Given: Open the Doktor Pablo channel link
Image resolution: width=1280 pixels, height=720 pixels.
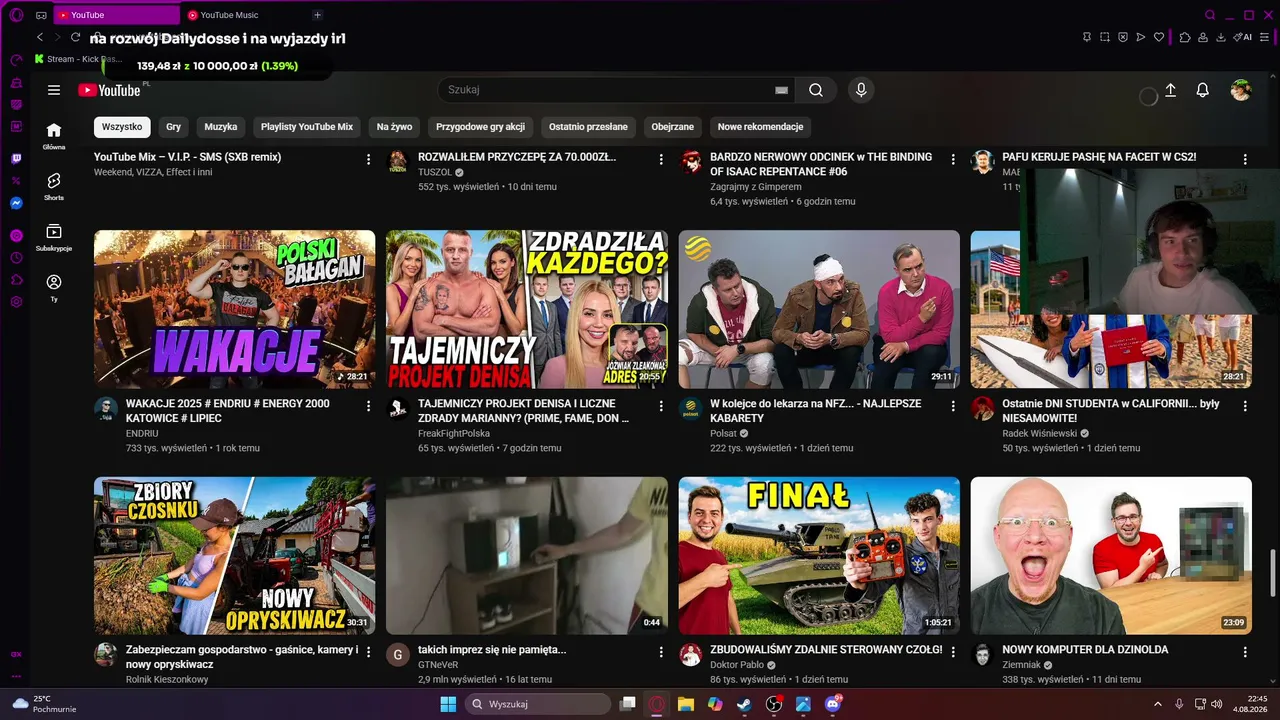Looking at the screenshot, I should [x=737, y=665].
